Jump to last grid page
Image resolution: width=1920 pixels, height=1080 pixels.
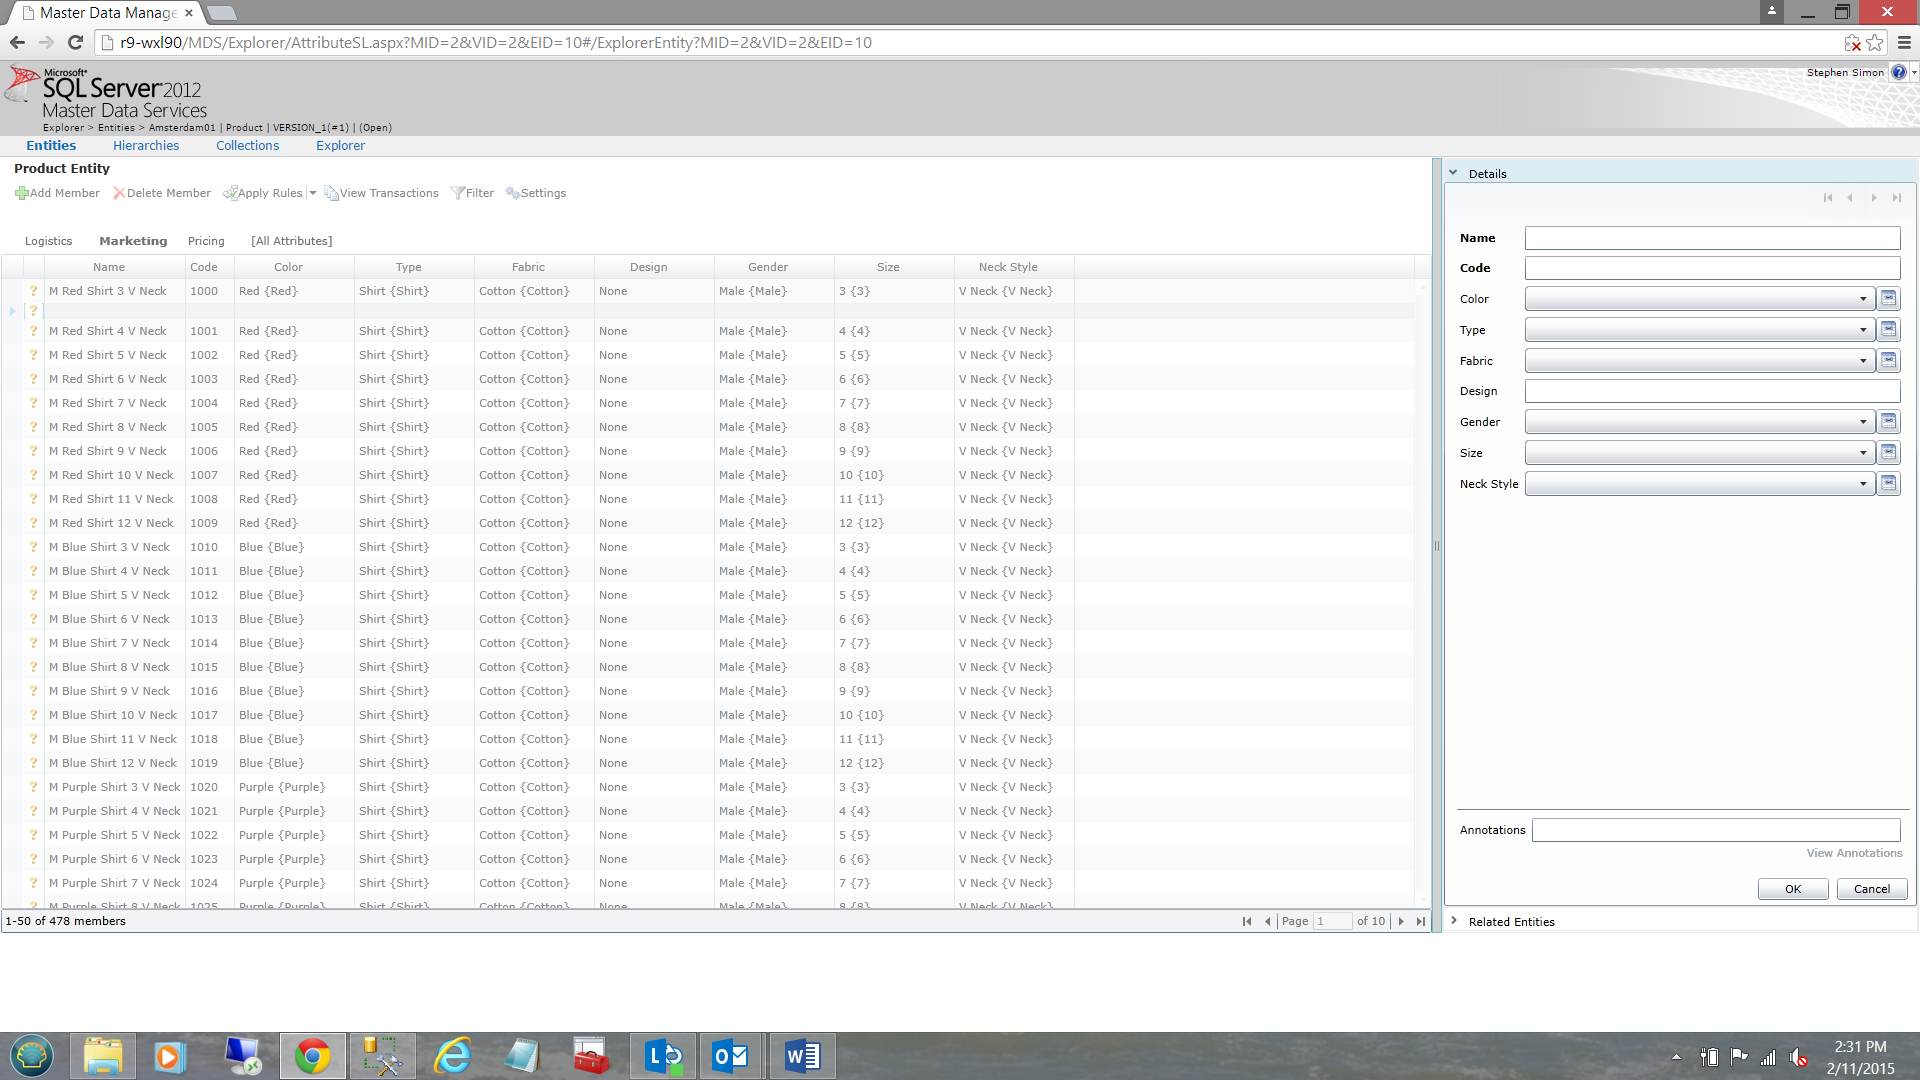point(1421,921)
